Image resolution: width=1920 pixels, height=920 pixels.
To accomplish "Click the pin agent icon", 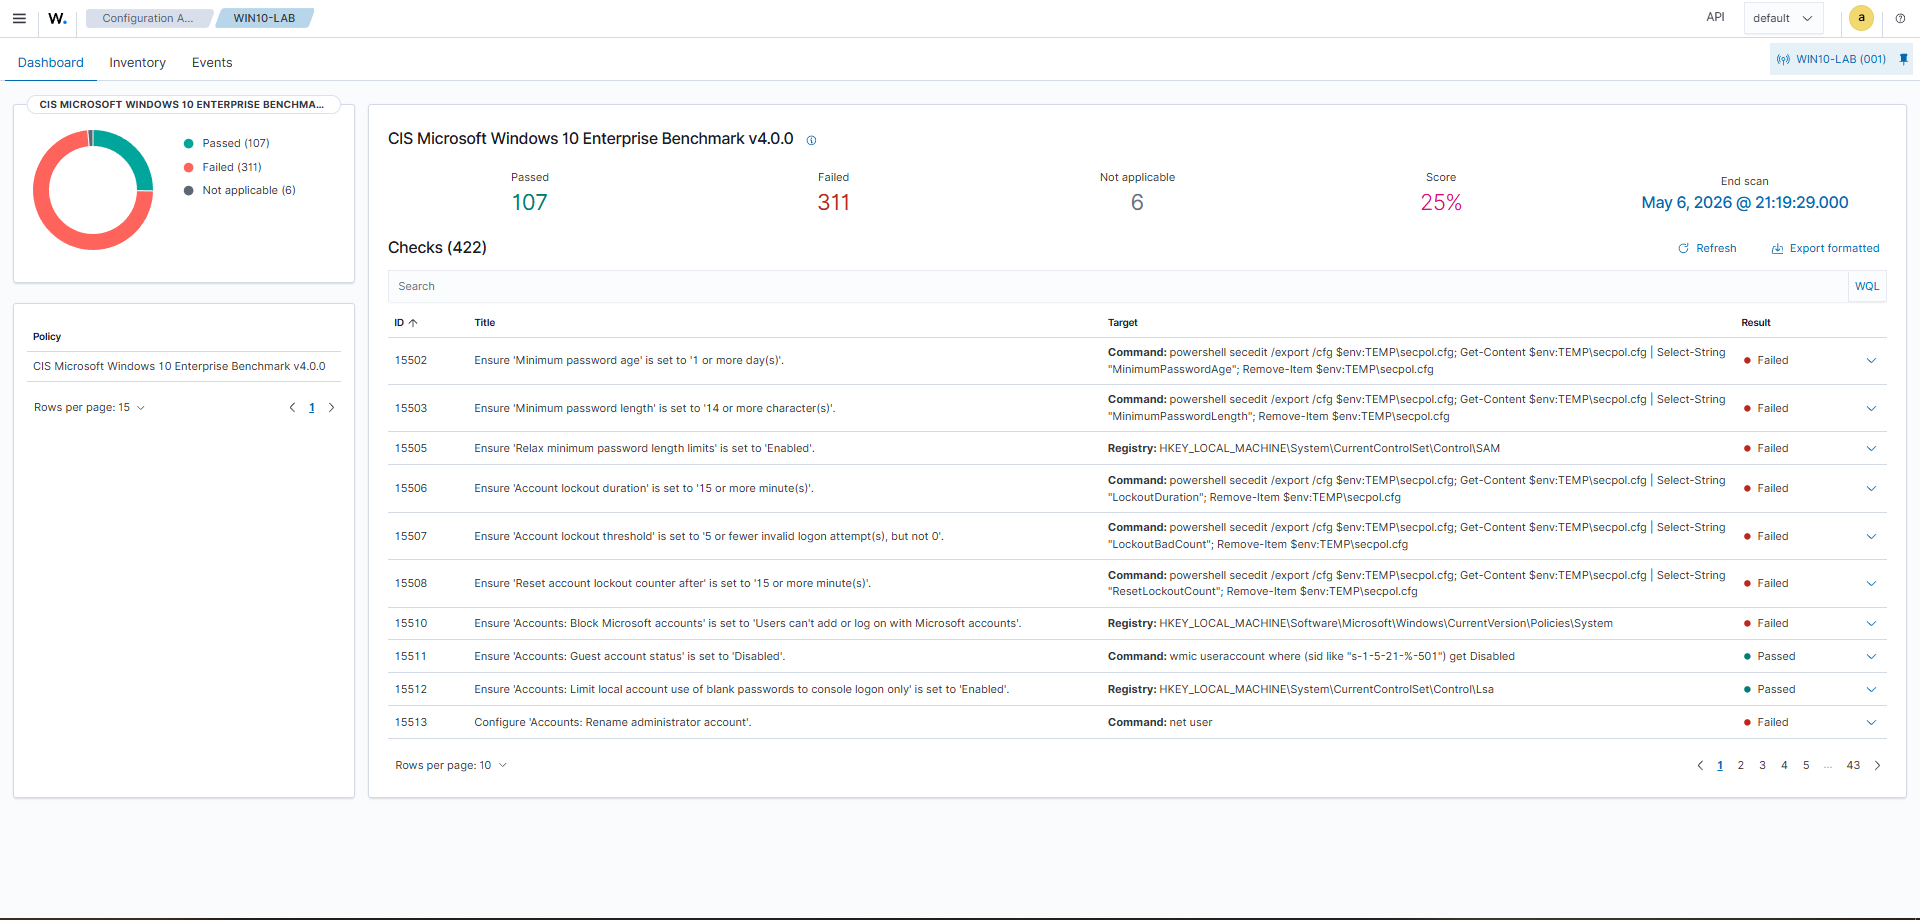I will (1903, 59).
